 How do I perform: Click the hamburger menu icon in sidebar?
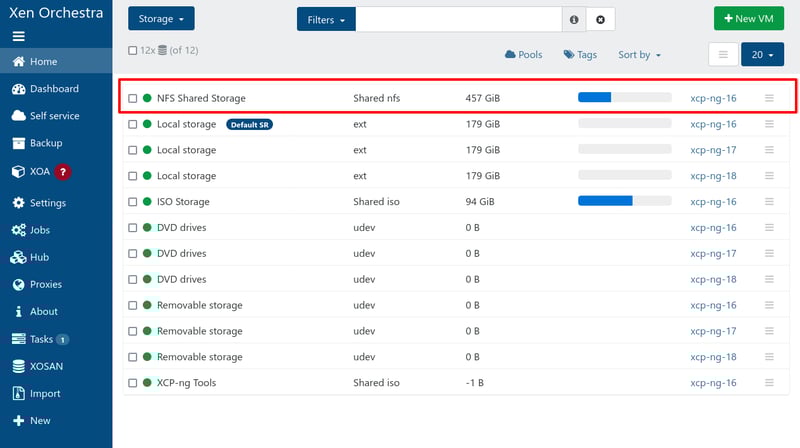coord(18,36)
